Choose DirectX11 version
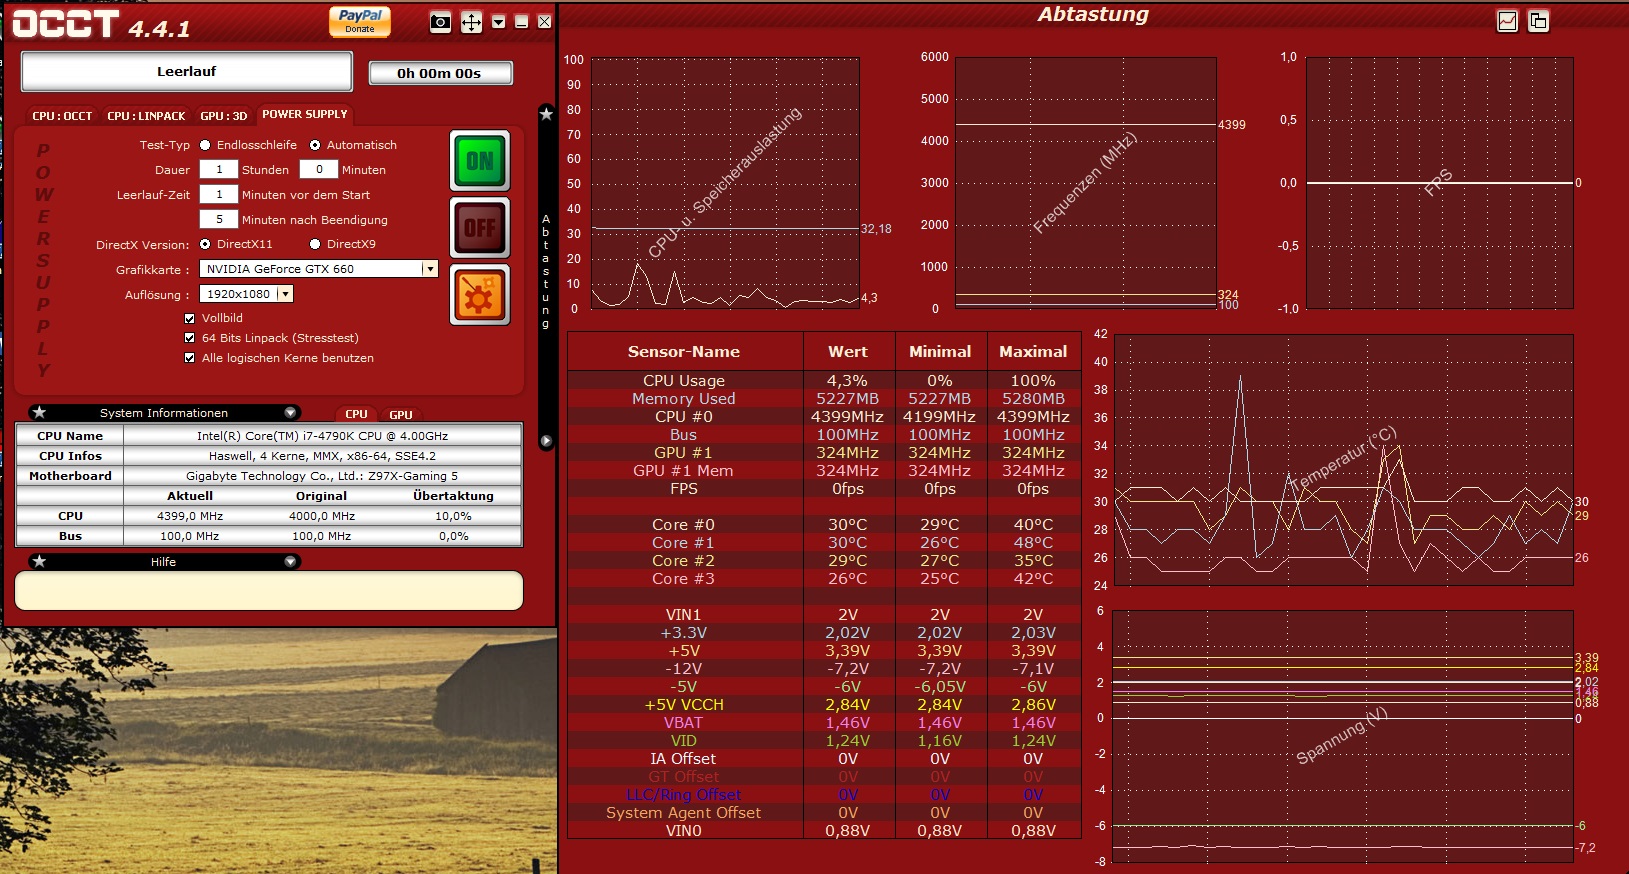 point(205,244)
